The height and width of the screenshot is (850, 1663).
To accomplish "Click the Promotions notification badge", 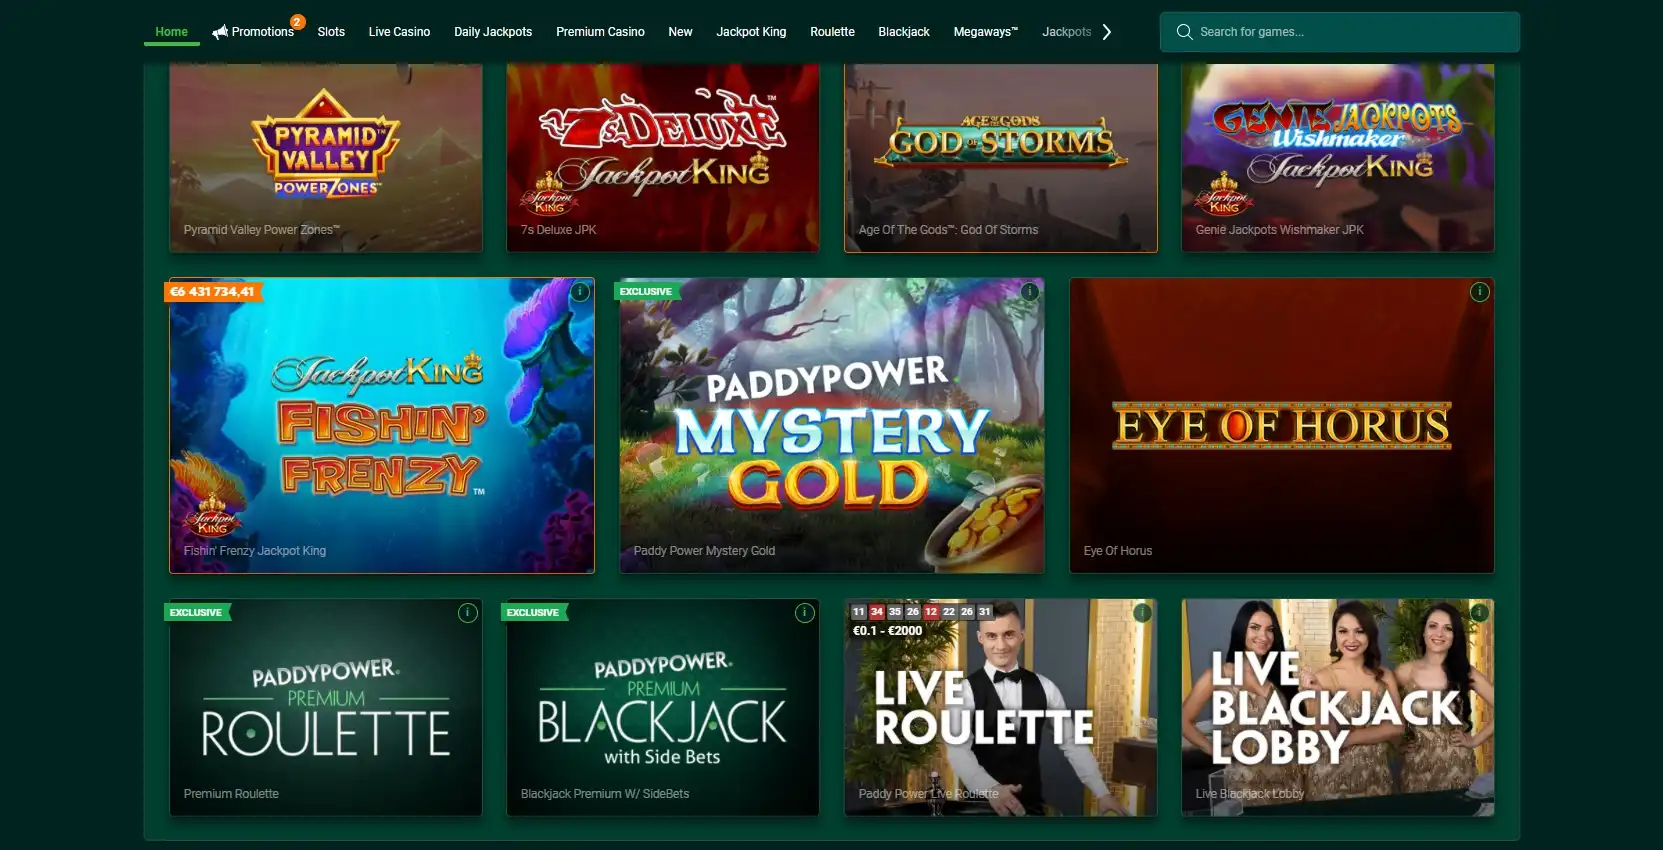I will (x=297, y=22).
